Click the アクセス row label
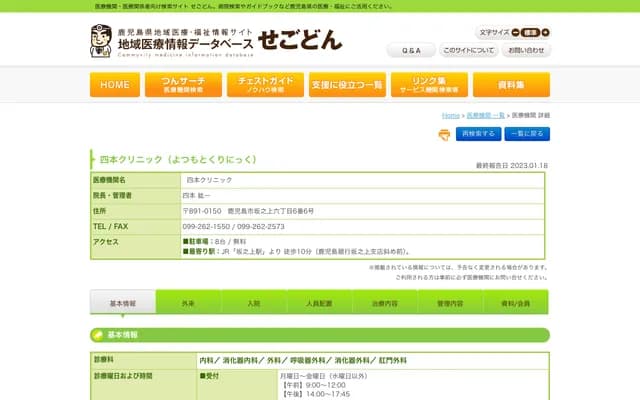 tap(106, 242)
